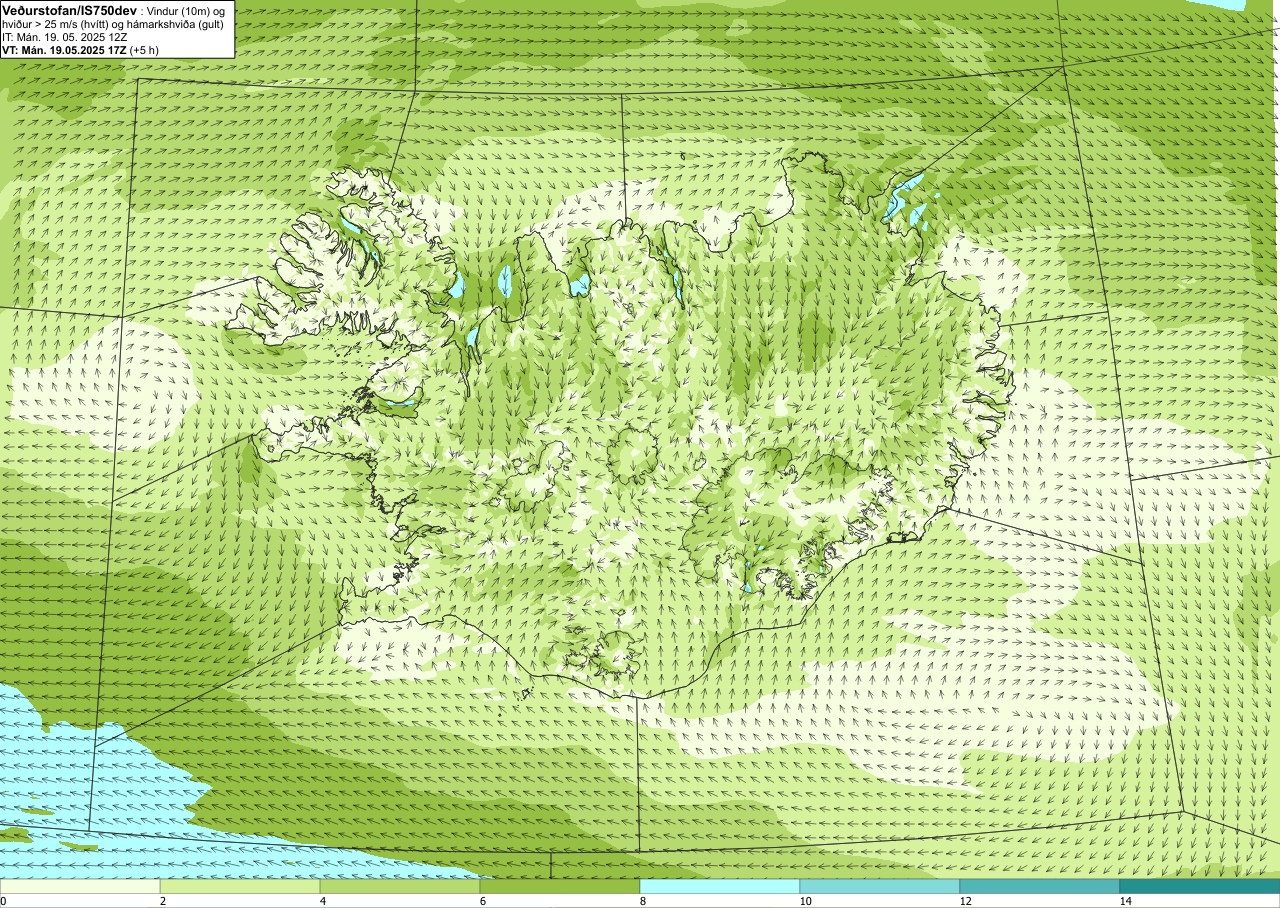Click the scale label '12'

965,901
